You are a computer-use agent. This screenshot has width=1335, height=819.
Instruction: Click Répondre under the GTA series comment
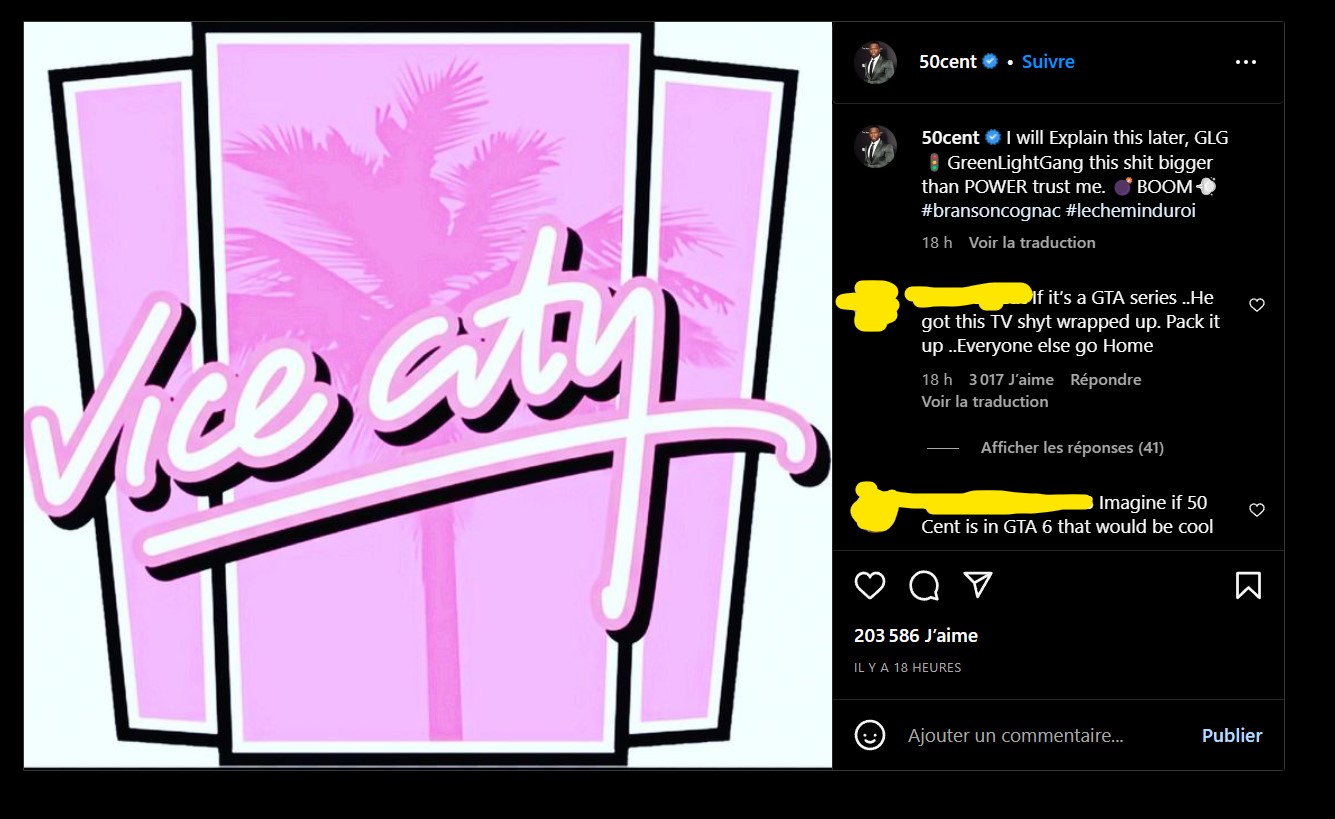coord(1105,380)
